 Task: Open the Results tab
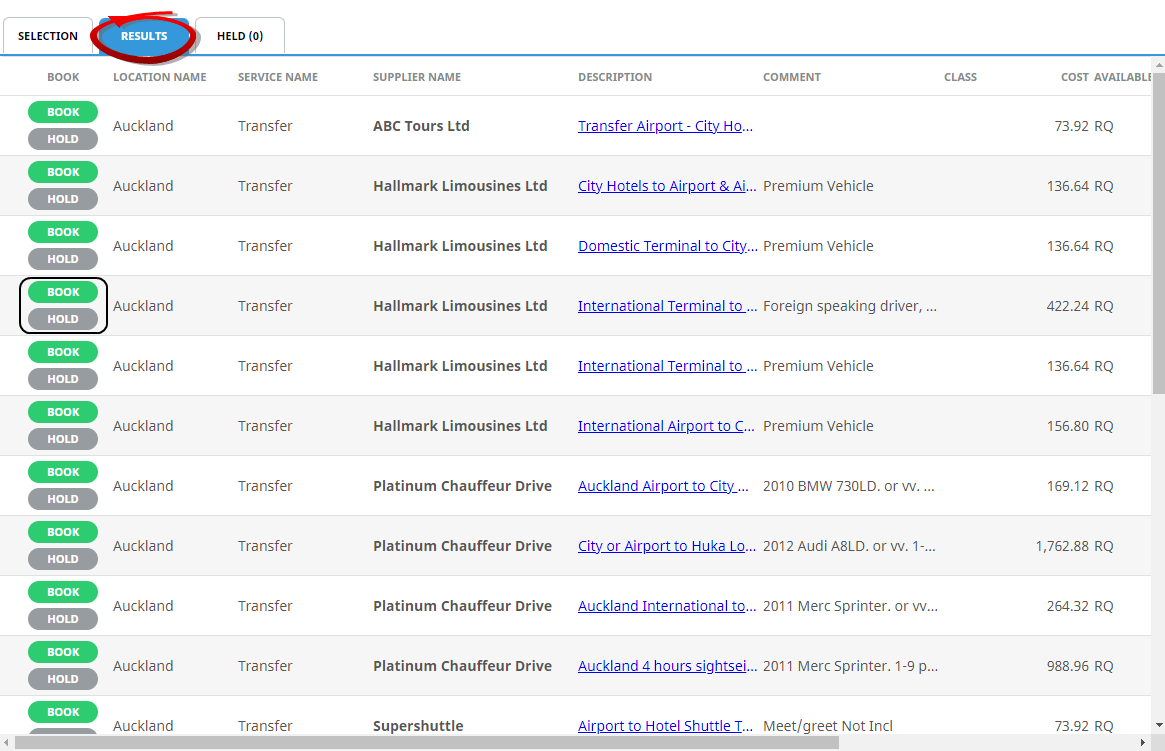(x=144, y=36)
